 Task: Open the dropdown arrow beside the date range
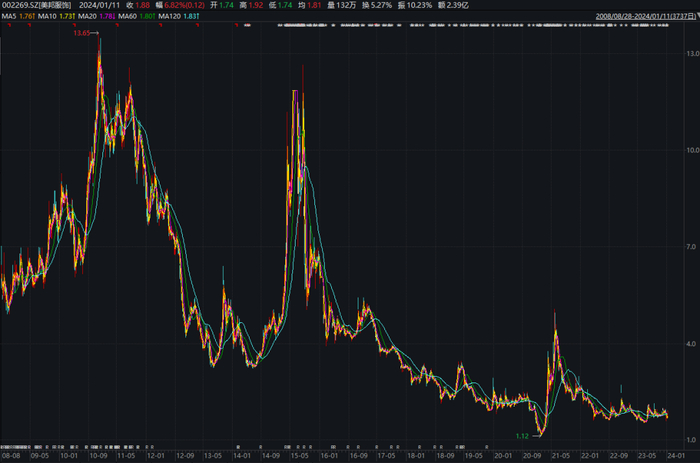point(698,16)
